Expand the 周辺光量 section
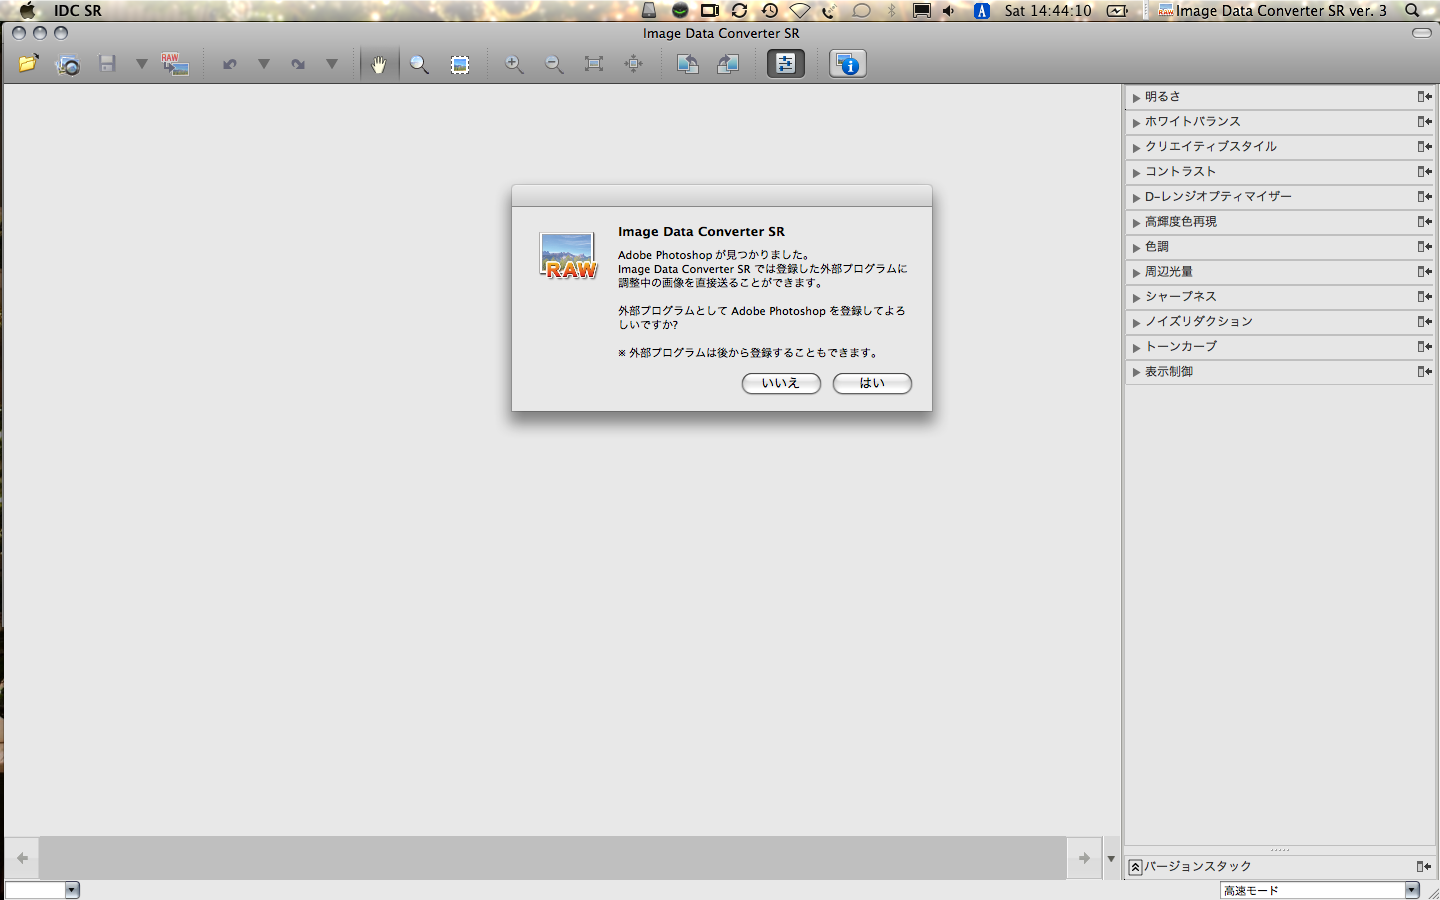This screenshot has height=900, width=1440. pos(1136,272)
